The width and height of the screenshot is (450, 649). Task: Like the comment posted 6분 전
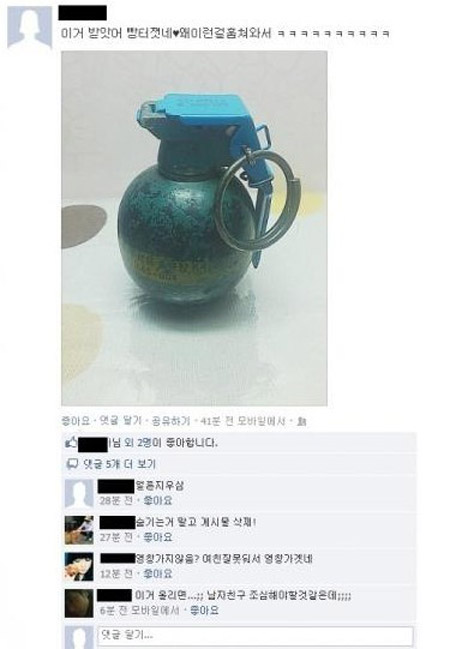point(204,611)
